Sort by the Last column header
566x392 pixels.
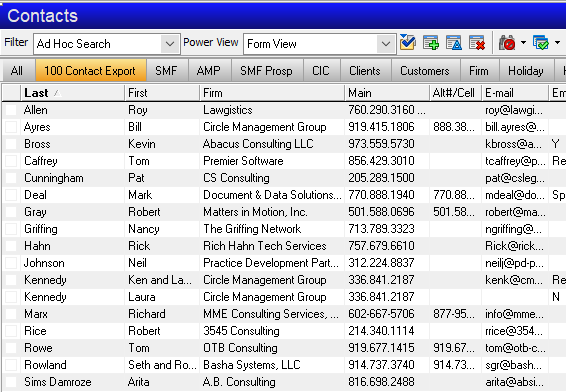(72, 93)
